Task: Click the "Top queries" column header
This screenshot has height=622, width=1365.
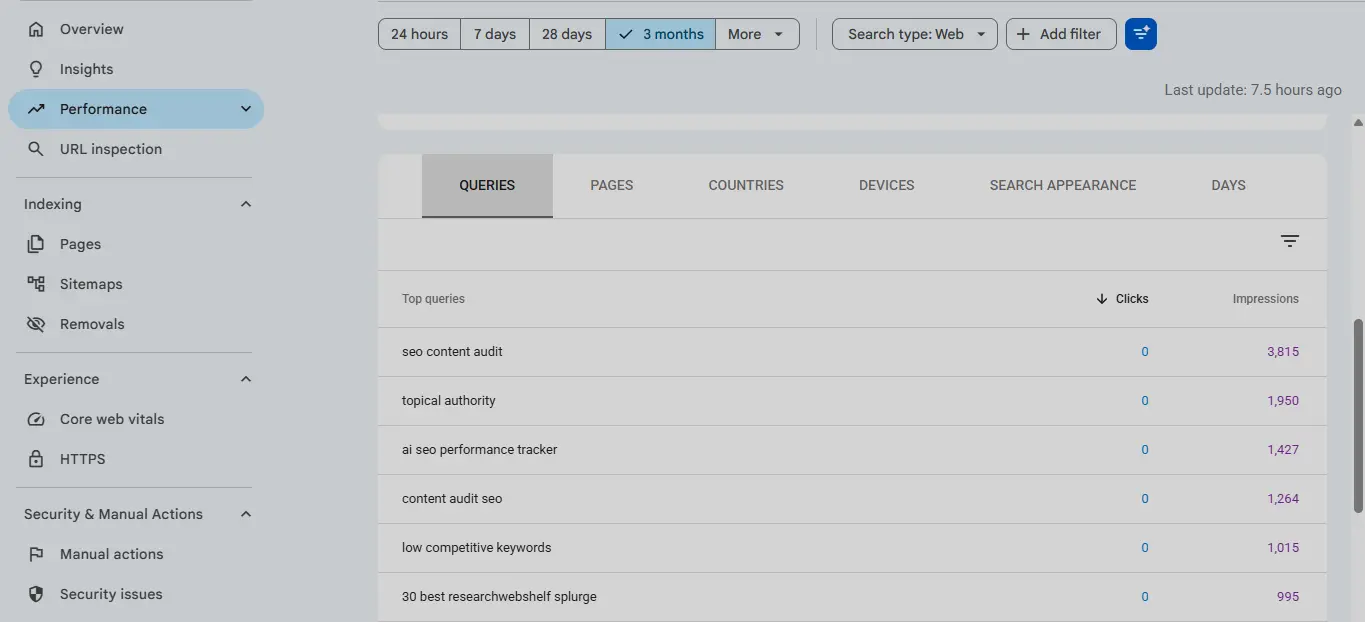Action: [x=433, y=299]
